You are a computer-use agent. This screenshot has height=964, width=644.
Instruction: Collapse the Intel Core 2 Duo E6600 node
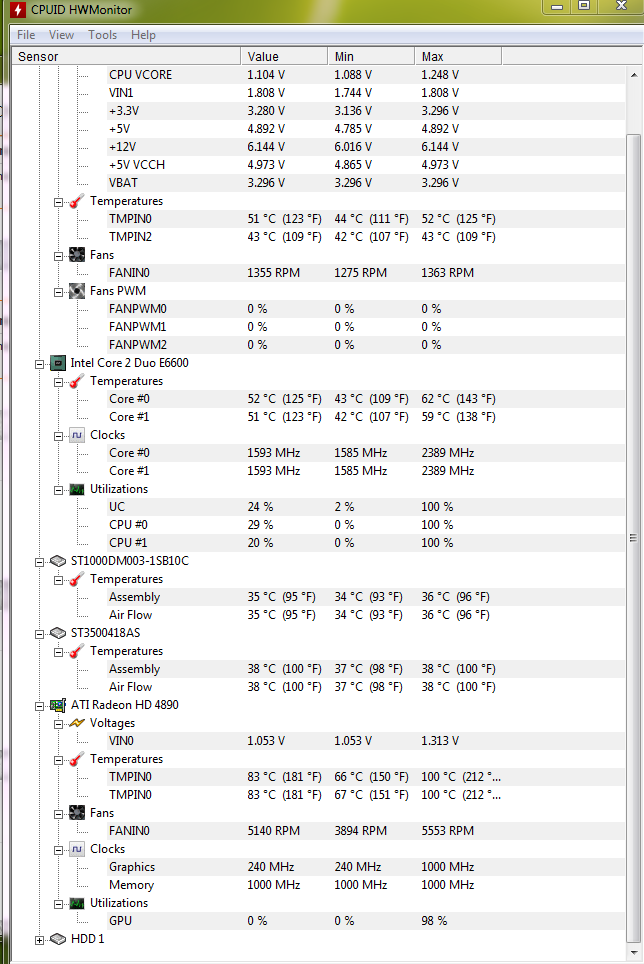click(39, 364)
